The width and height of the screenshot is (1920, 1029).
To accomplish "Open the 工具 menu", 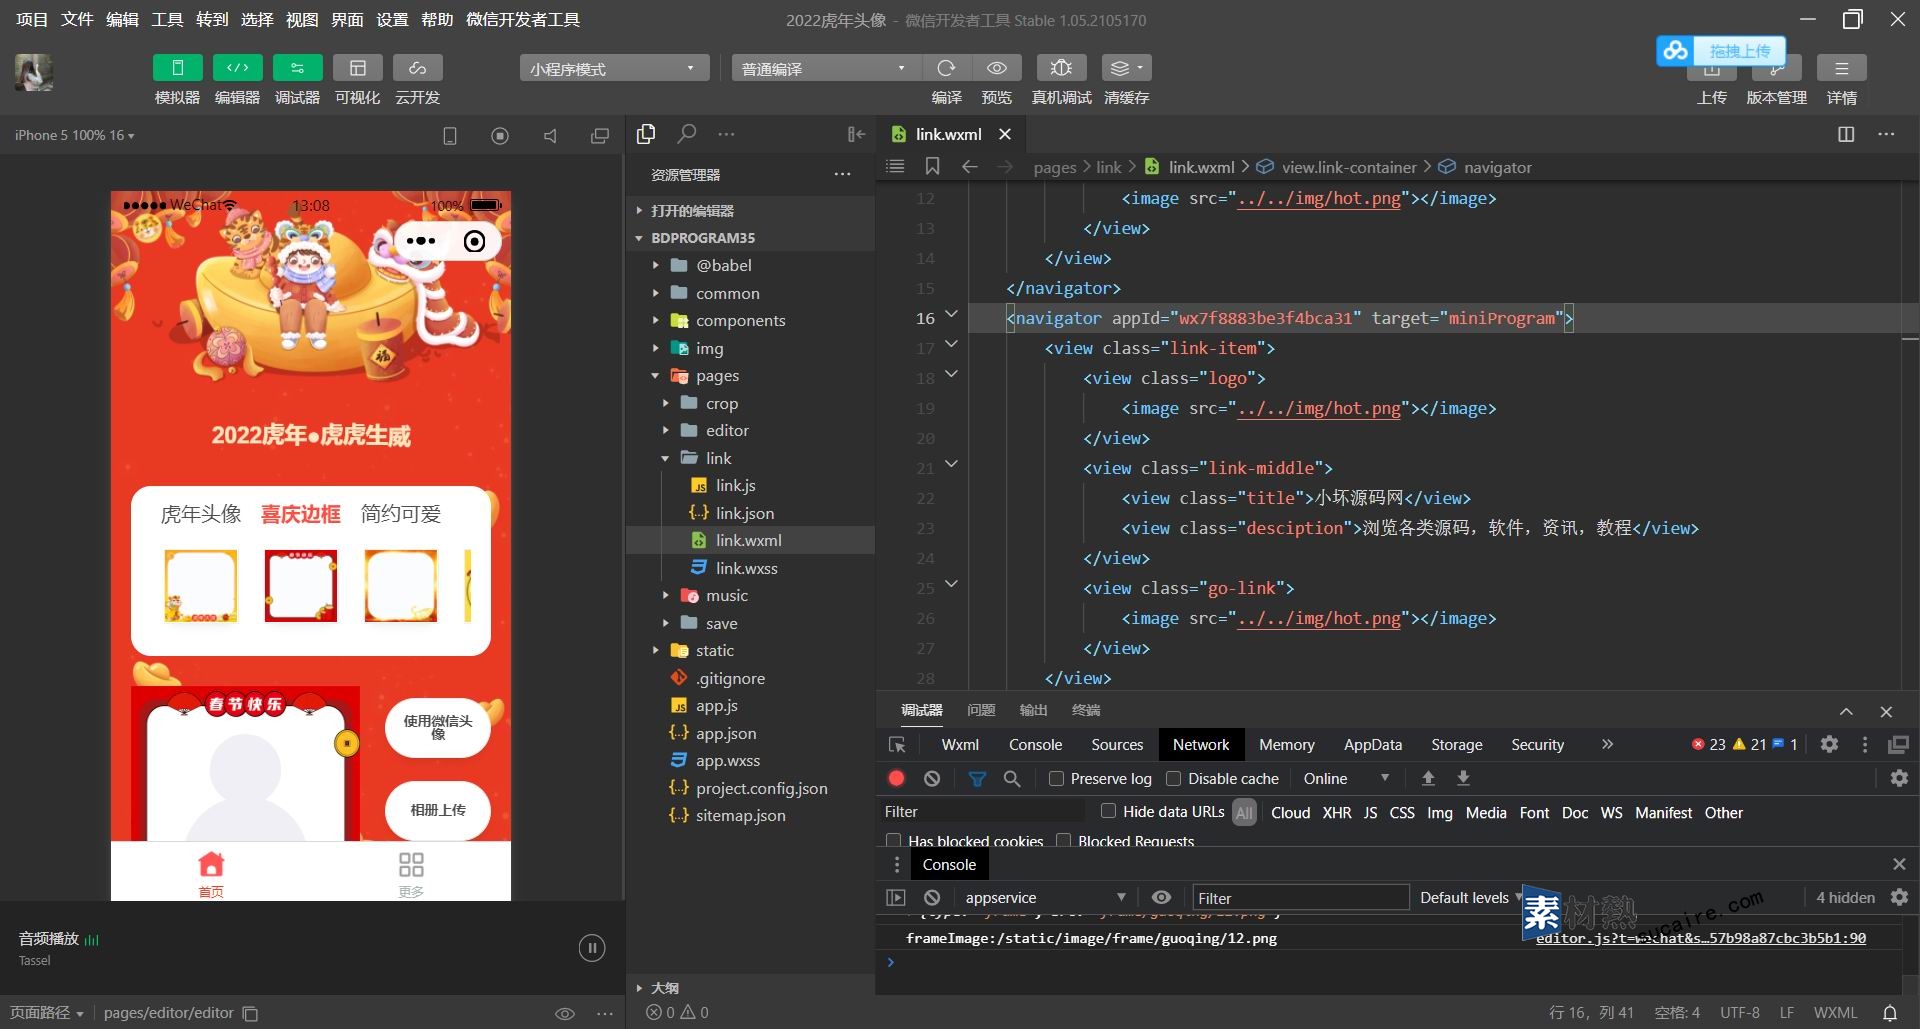I will click(x=167, y=19).
